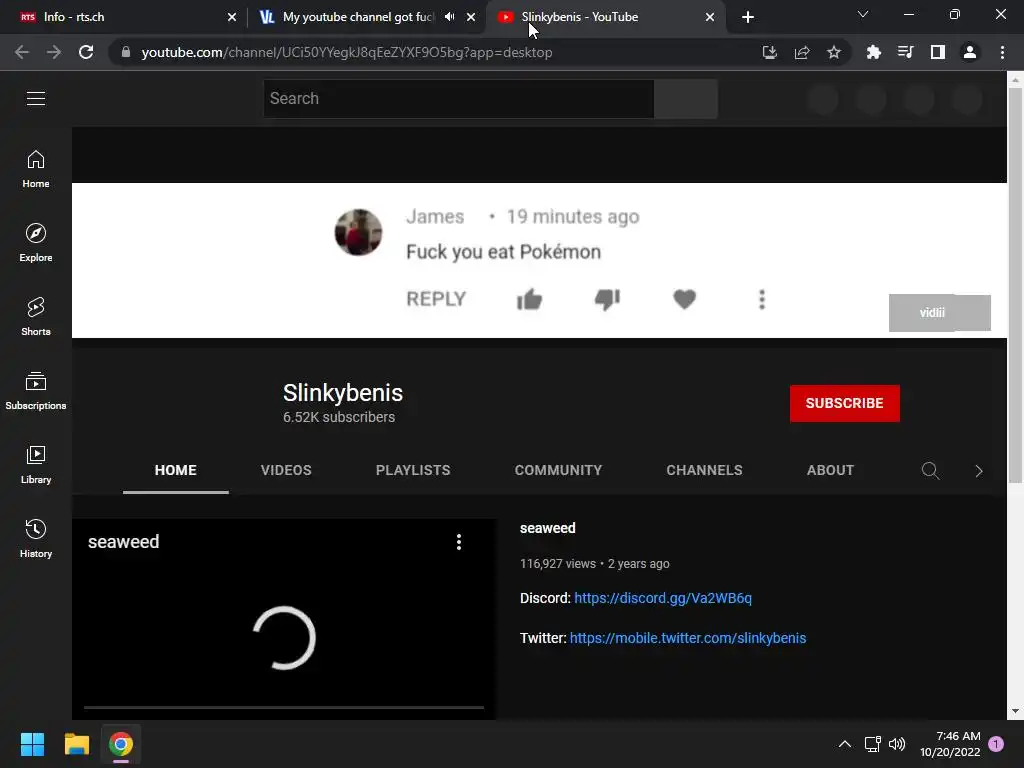This screenshot has width=1024, height=768.
Task: Click the Chrome taskbar icon
Action: point(121,744)
